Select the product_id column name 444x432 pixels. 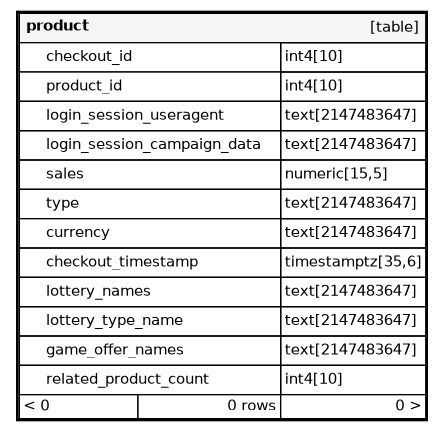coord(84,86)
